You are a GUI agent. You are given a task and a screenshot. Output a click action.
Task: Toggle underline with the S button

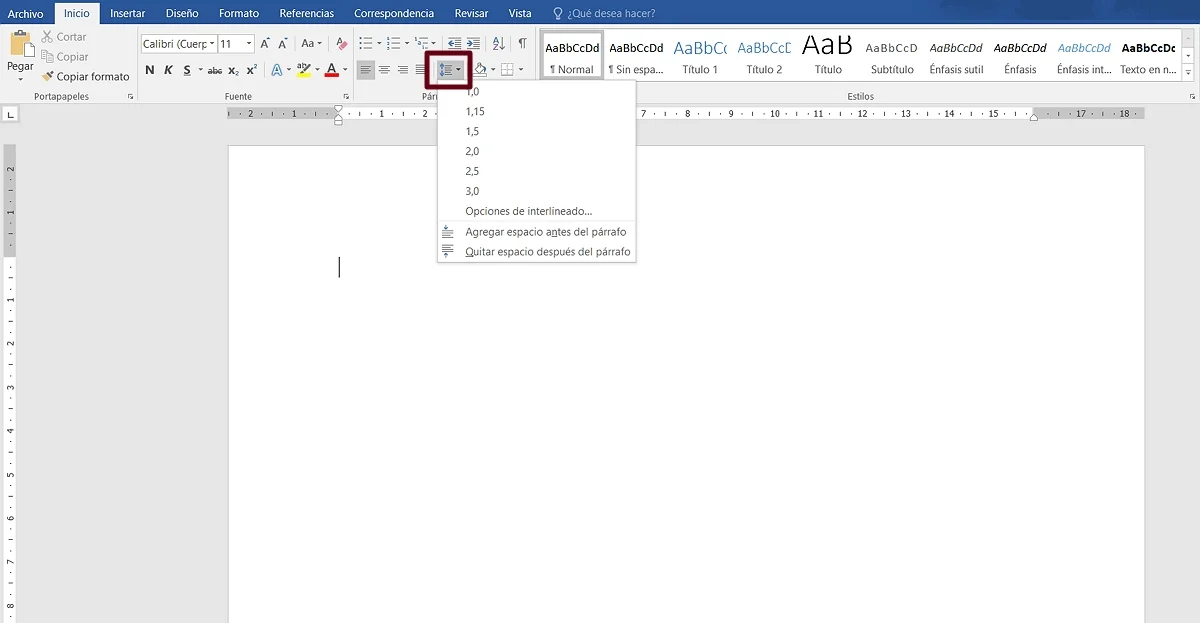(x=187, y=70)
